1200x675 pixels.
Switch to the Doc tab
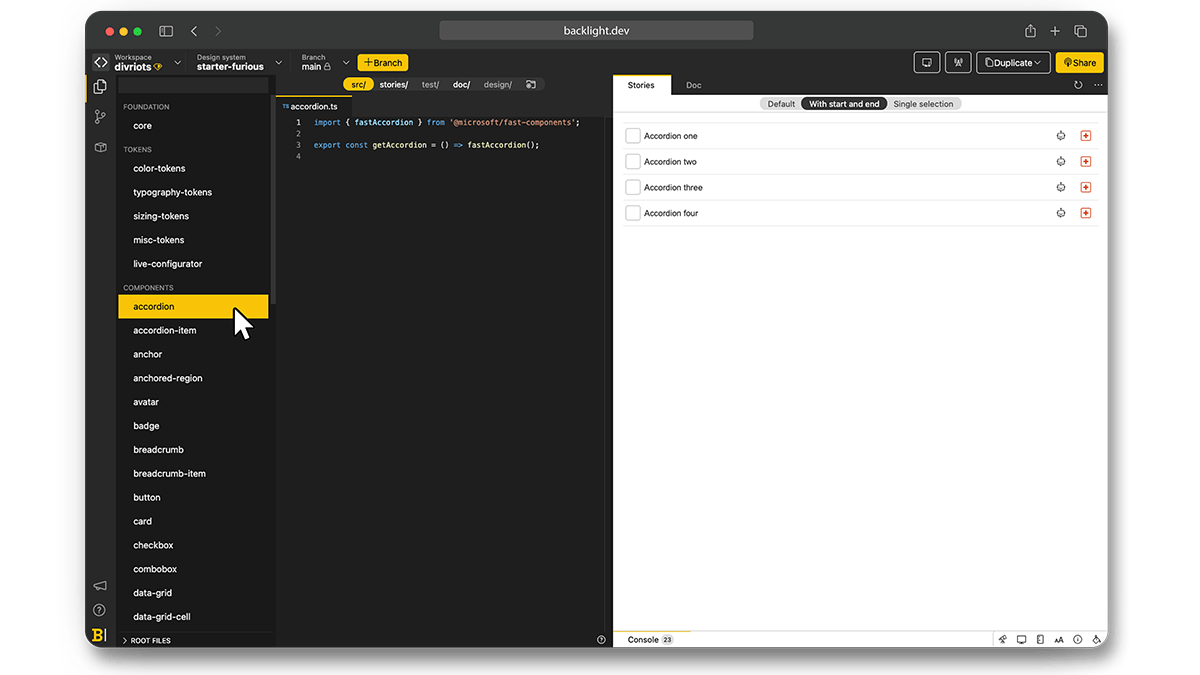pyautogui.click(x=693, y=86)
